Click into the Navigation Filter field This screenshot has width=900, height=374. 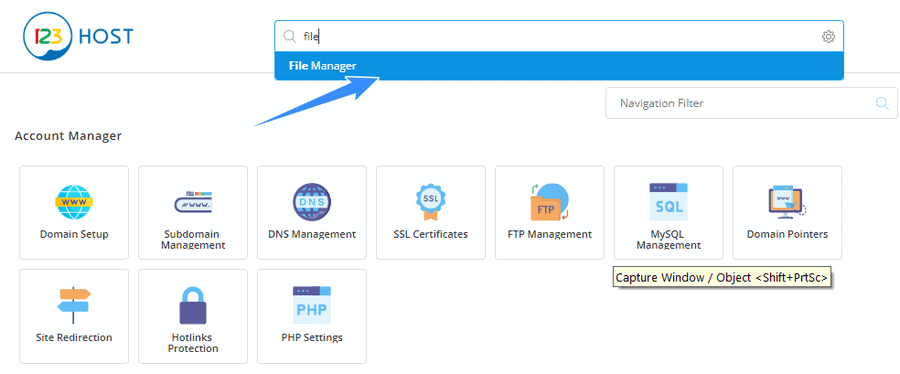point(751,103)
